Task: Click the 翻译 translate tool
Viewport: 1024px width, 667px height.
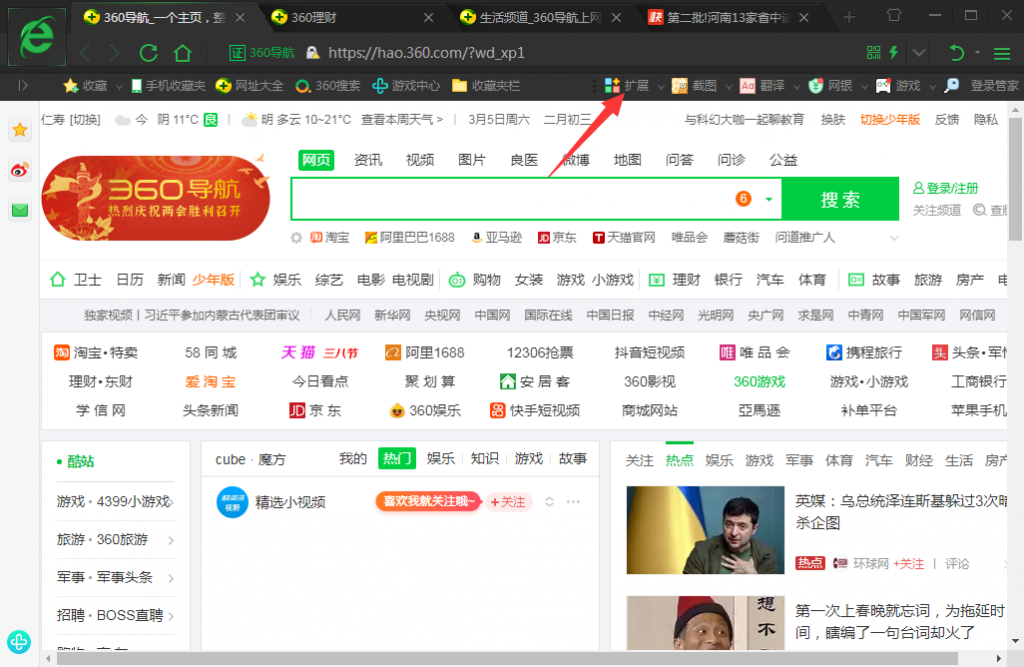Action: click(762, 86)
